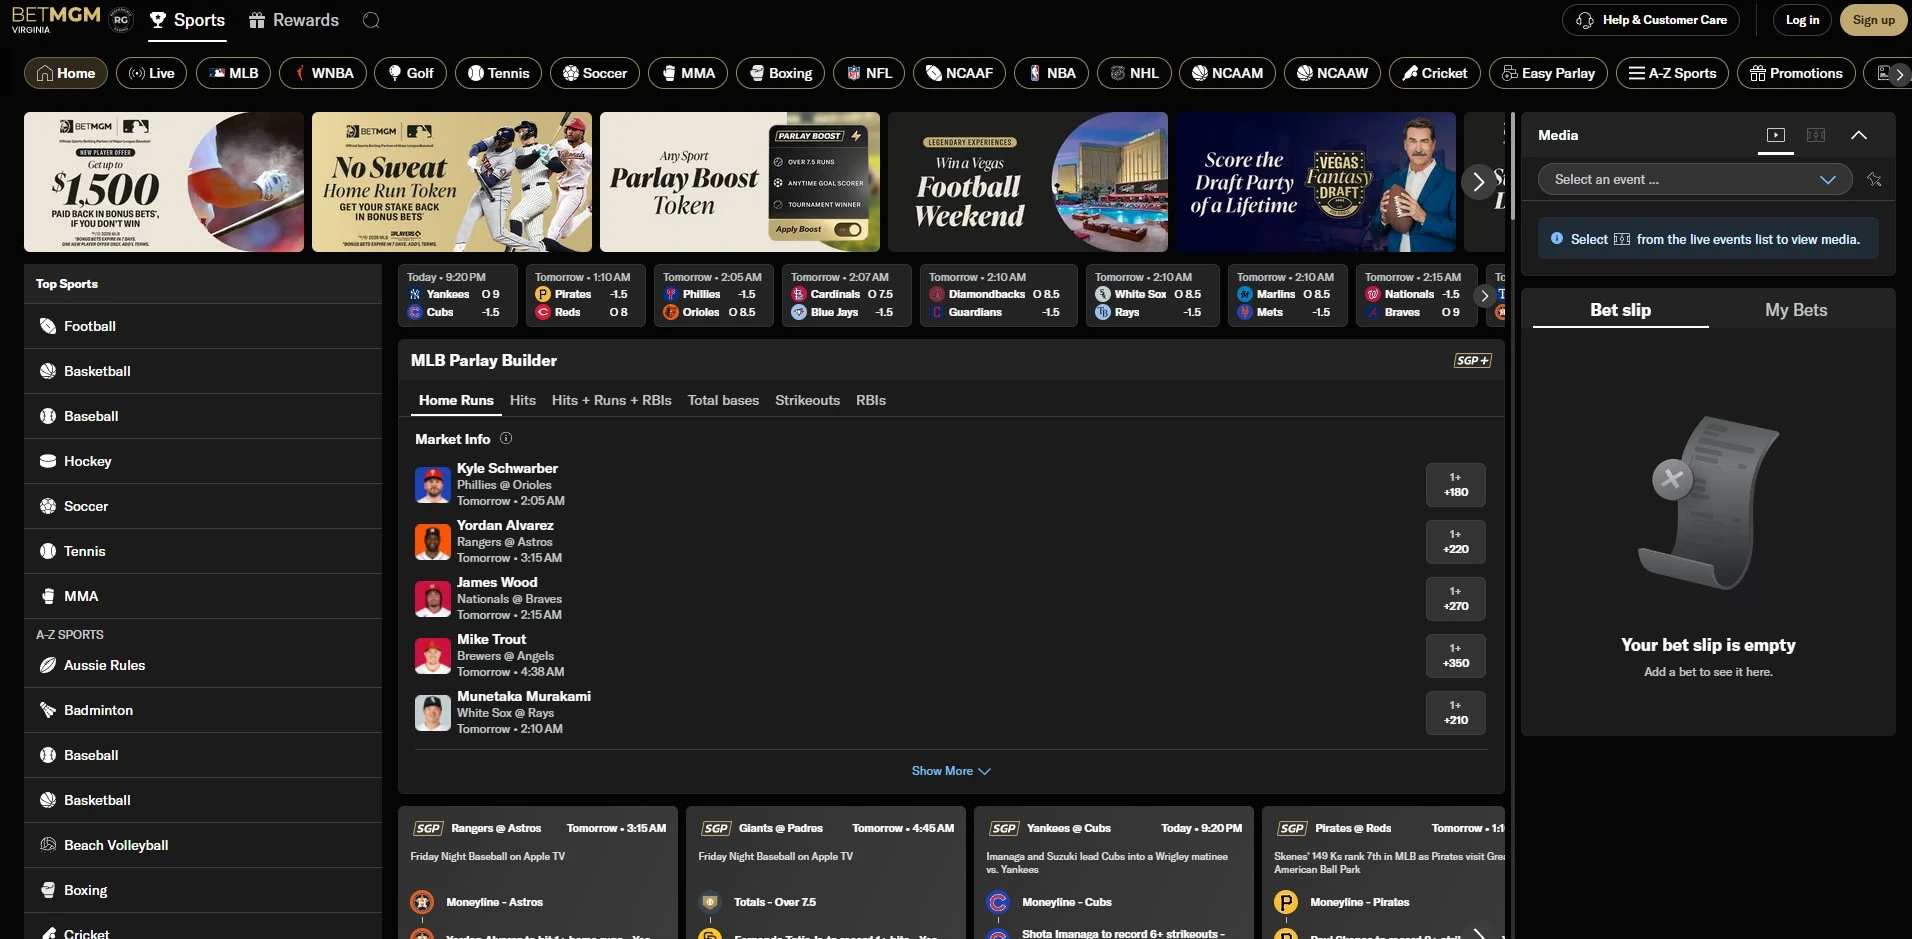This screenshot has width=1912, height=939.
Task: Add James Wood +270 home run bet
Action: pos(1456,599)
